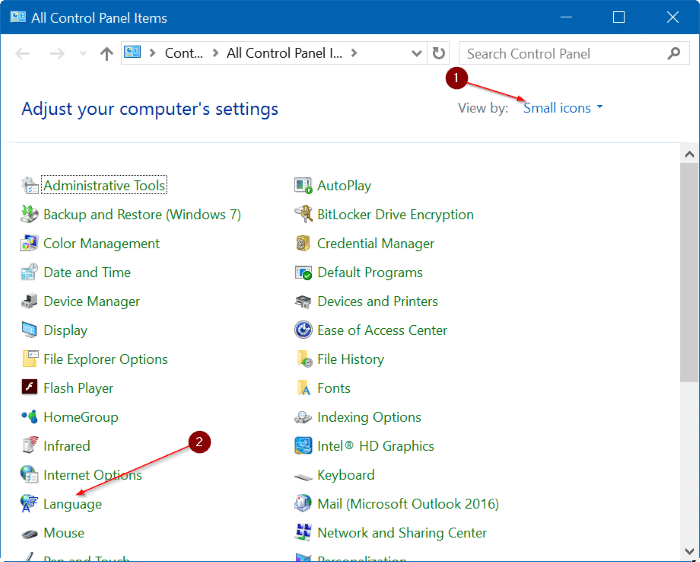700x562 pixels.
Task: Open the HomeGroup link
Action: pos(81,418)
